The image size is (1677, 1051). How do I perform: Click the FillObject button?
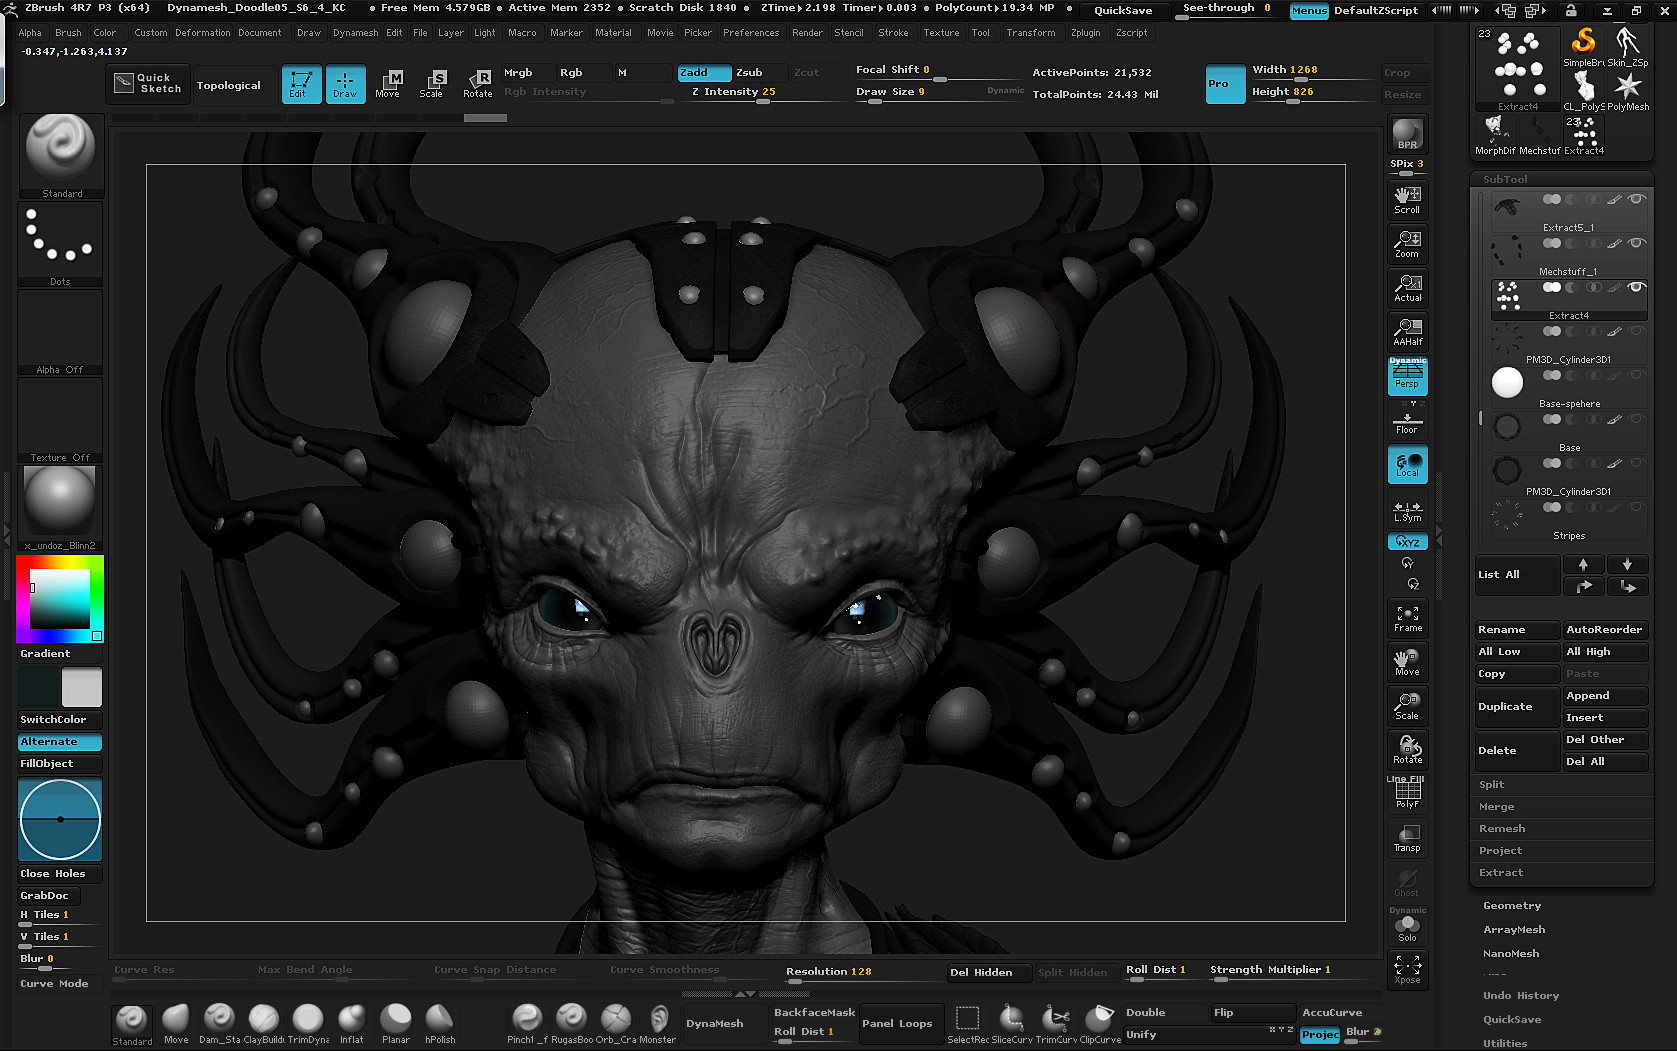pos(60,764)
